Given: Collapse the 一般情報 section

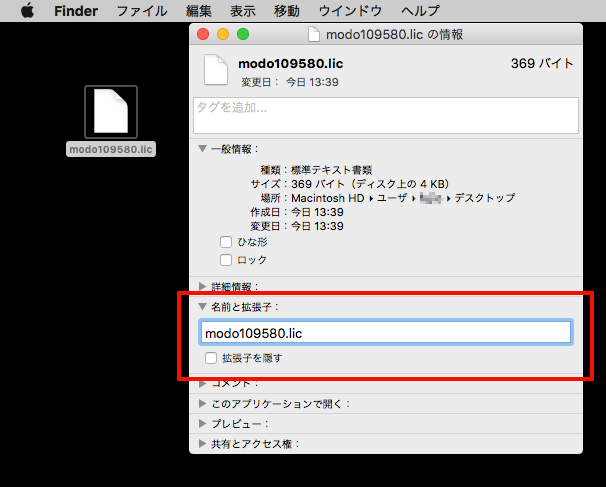Looking at the screenshot, I should click(202, 148).
